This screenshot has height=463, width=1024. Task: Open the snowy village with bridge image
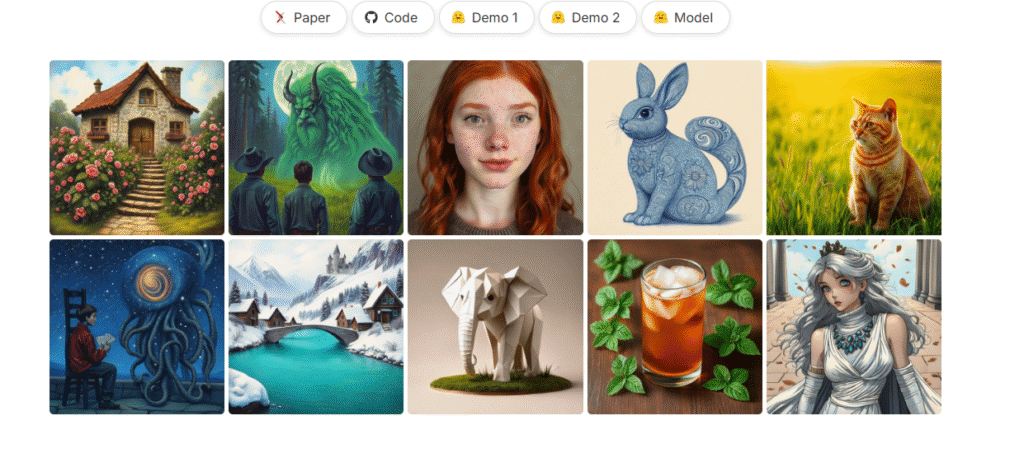pos(316,327)
